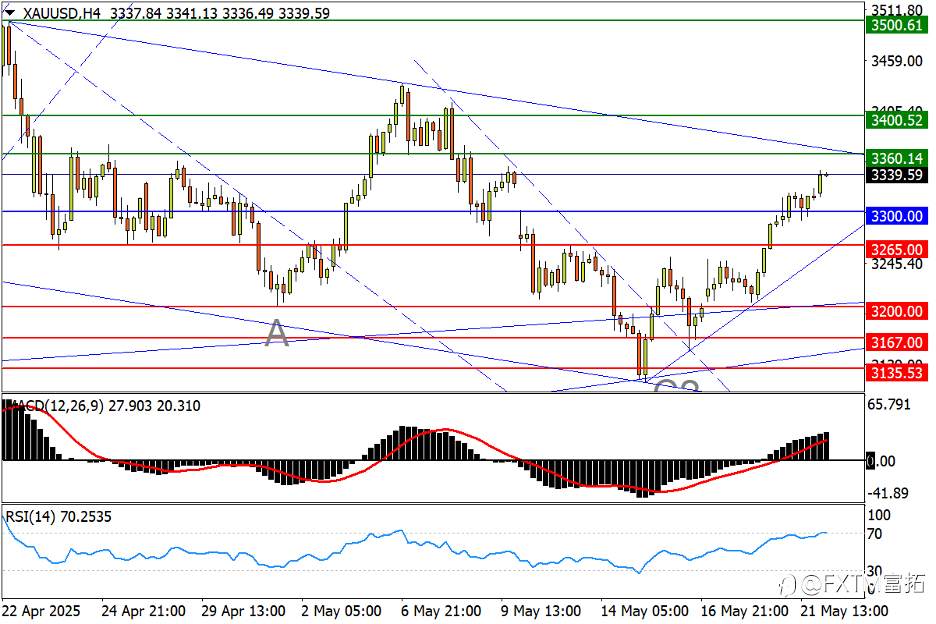Click the 3360.14 green price label
Screen dimensions: 936x624
coord(897,158)
